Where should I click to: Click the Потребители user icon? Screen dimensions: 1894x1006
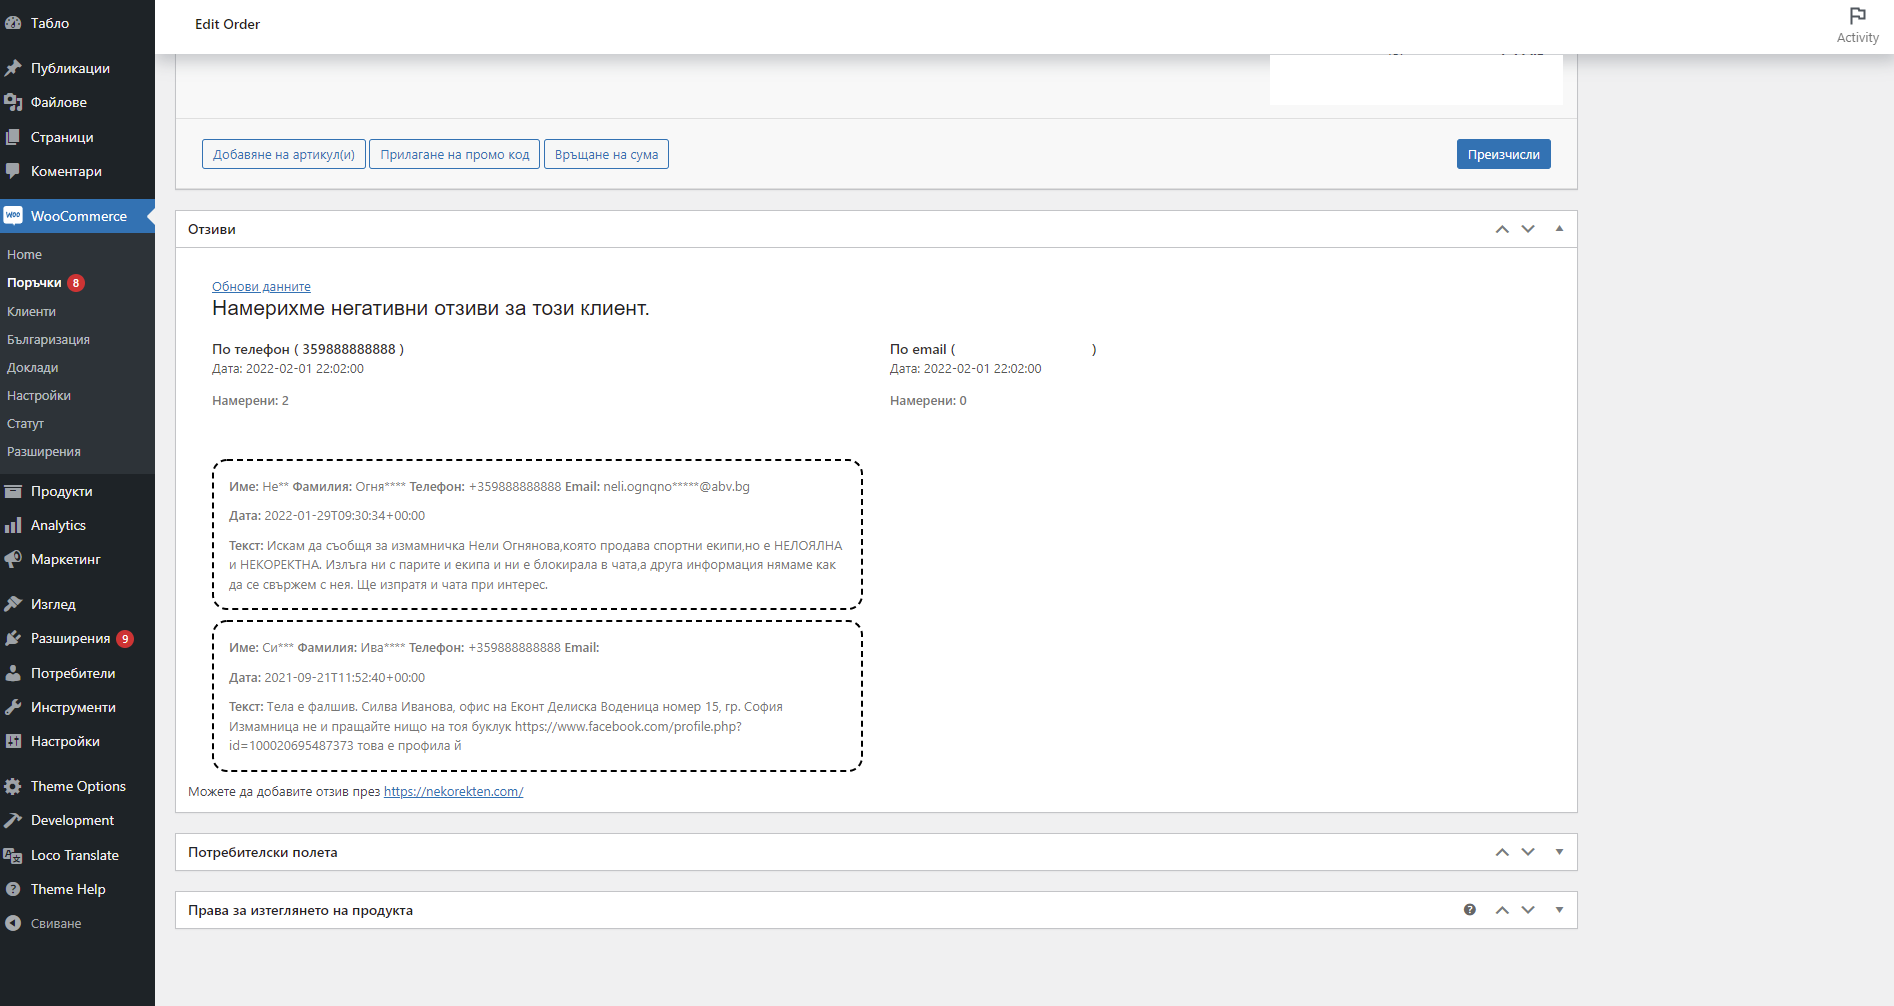pos(13,673)
